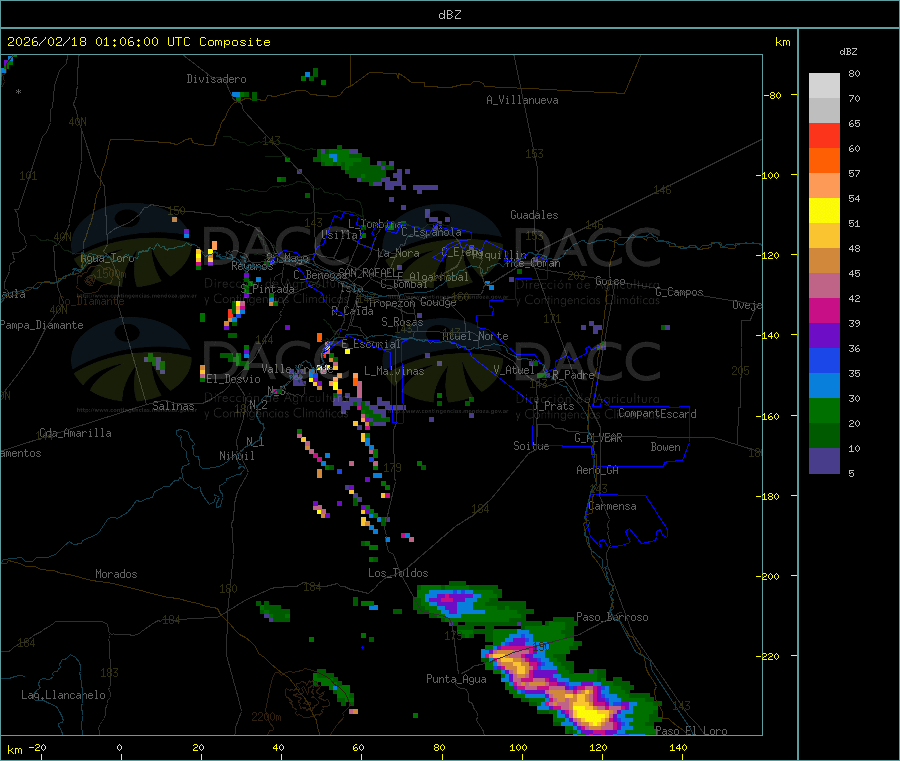The width and height of the screenshot is (900, 761).
Task: Click the 'V_Atuel' label
Action: click(514, 370)
